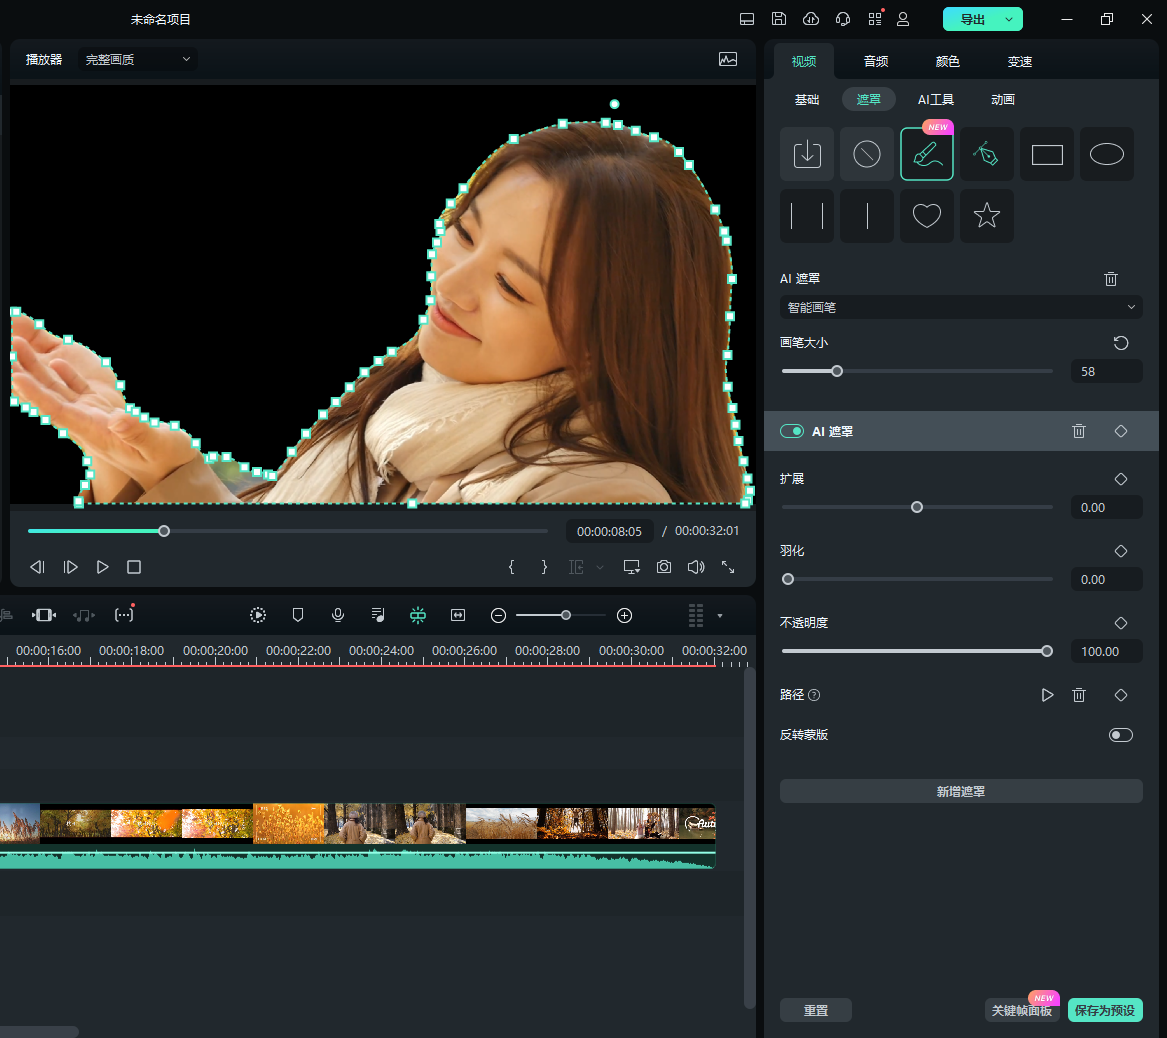This screenshot has height=1038, width=1167.
Task: Click the 新增遮罩 button
Action: (960, 791)
